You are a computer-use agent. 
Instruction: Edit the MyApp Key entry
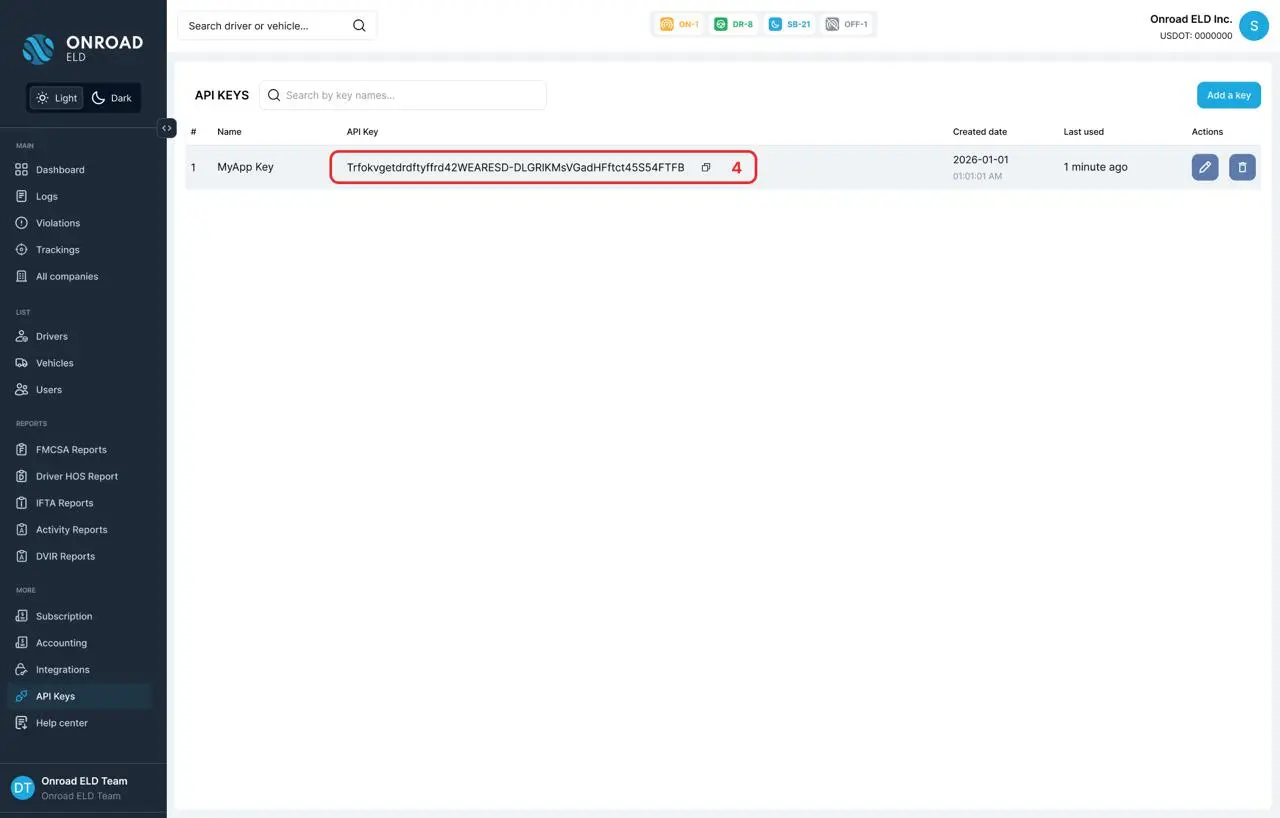[1205, 167]
